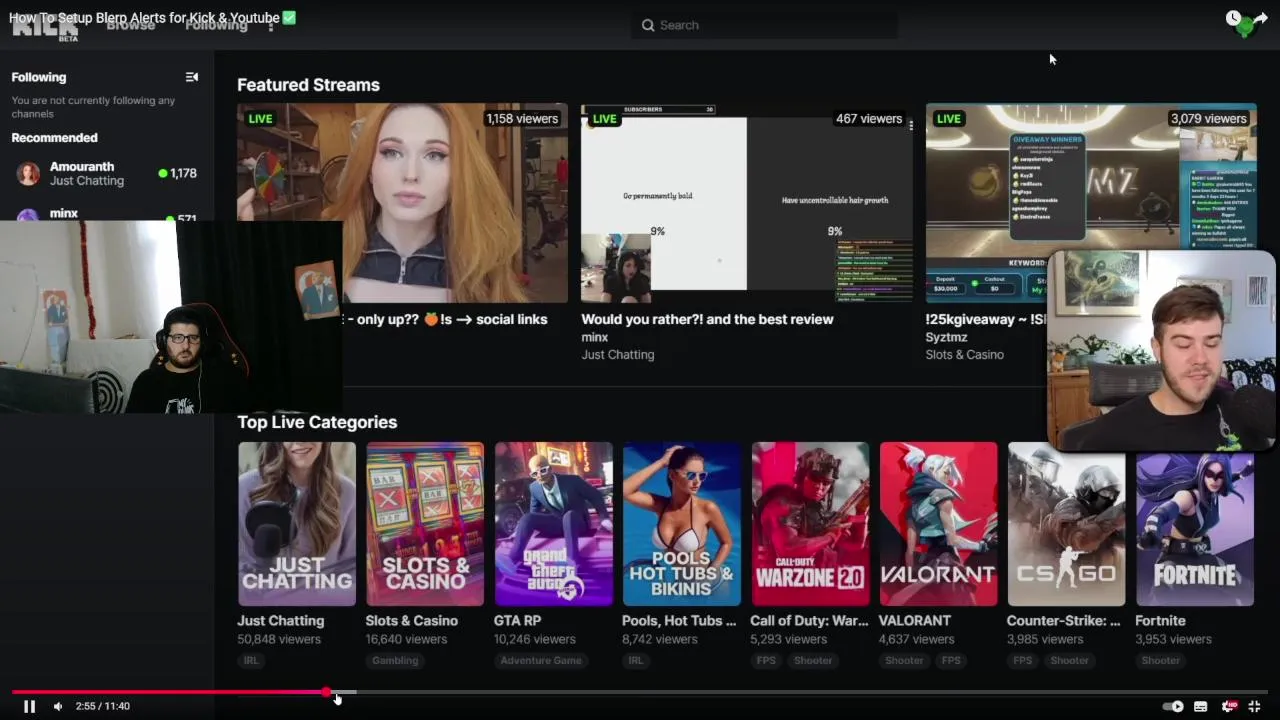Turn on subtitles captions

click(1200, 706)
